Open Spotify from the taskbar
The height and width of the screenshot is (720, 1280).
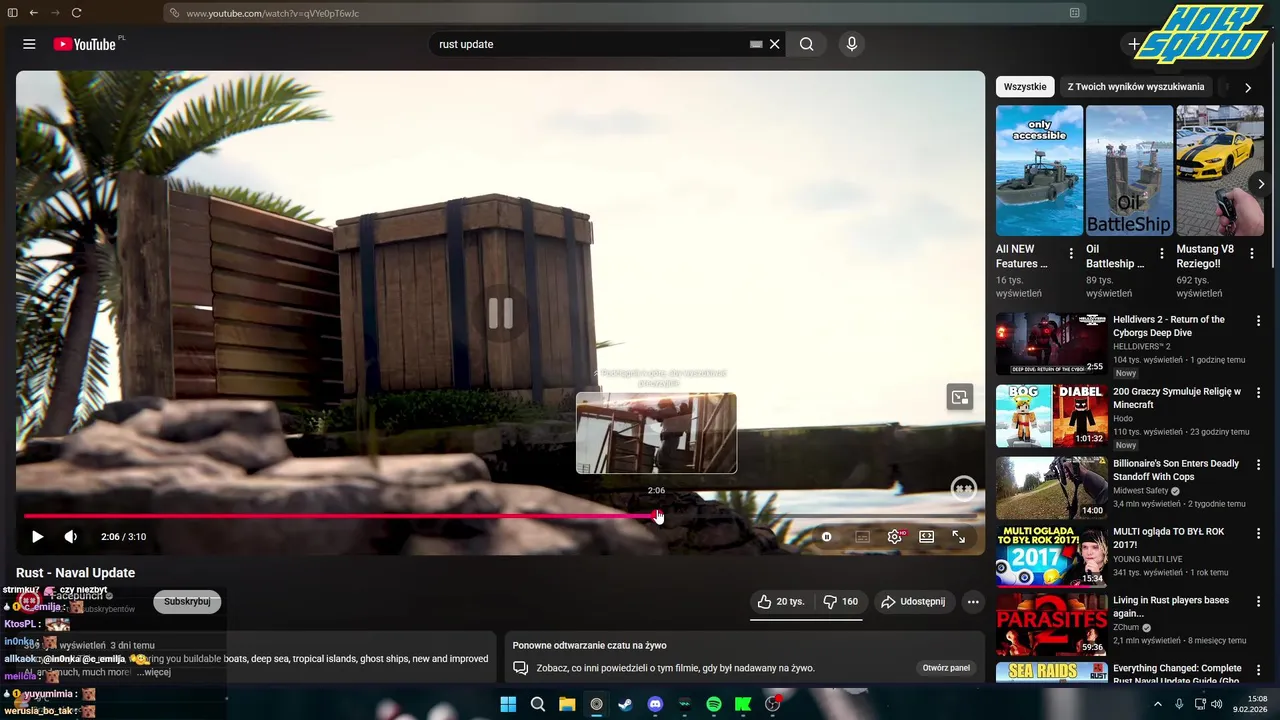coord(714,705)
